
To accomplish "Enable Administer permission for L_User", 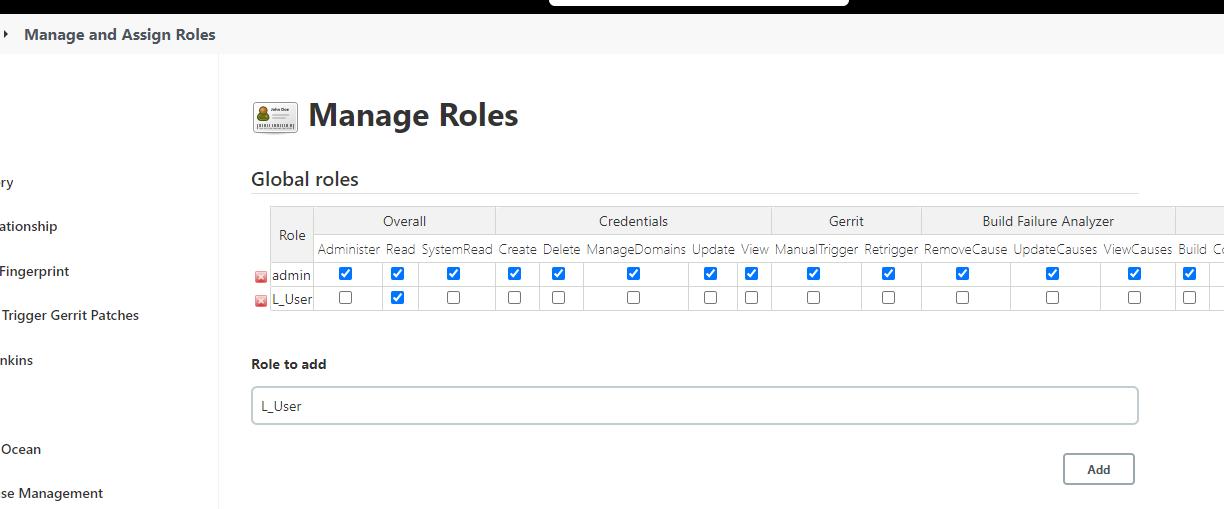I will pyautogui.click(x=346, y=298).
